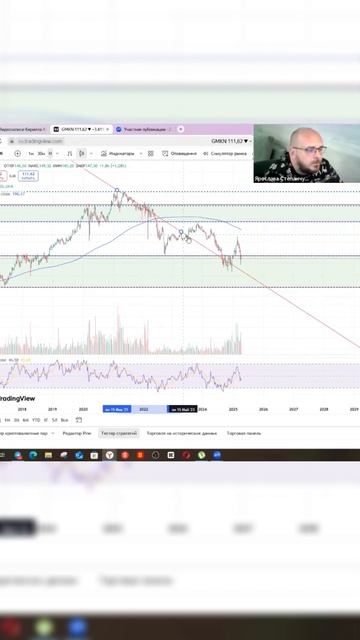Viewport: 360px width, 640px height.
Task: Select the candlestick chart type icon
Action: point(82,153)
